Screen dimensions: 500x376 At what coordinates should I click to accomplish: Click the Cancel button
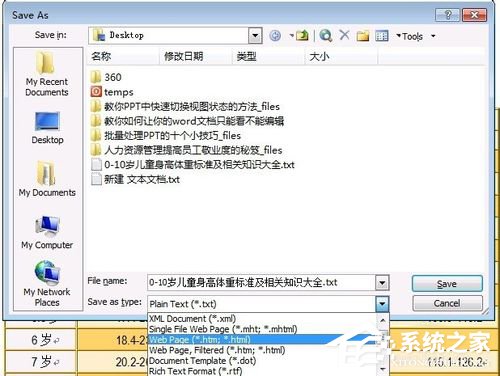(x=447, y=303)
